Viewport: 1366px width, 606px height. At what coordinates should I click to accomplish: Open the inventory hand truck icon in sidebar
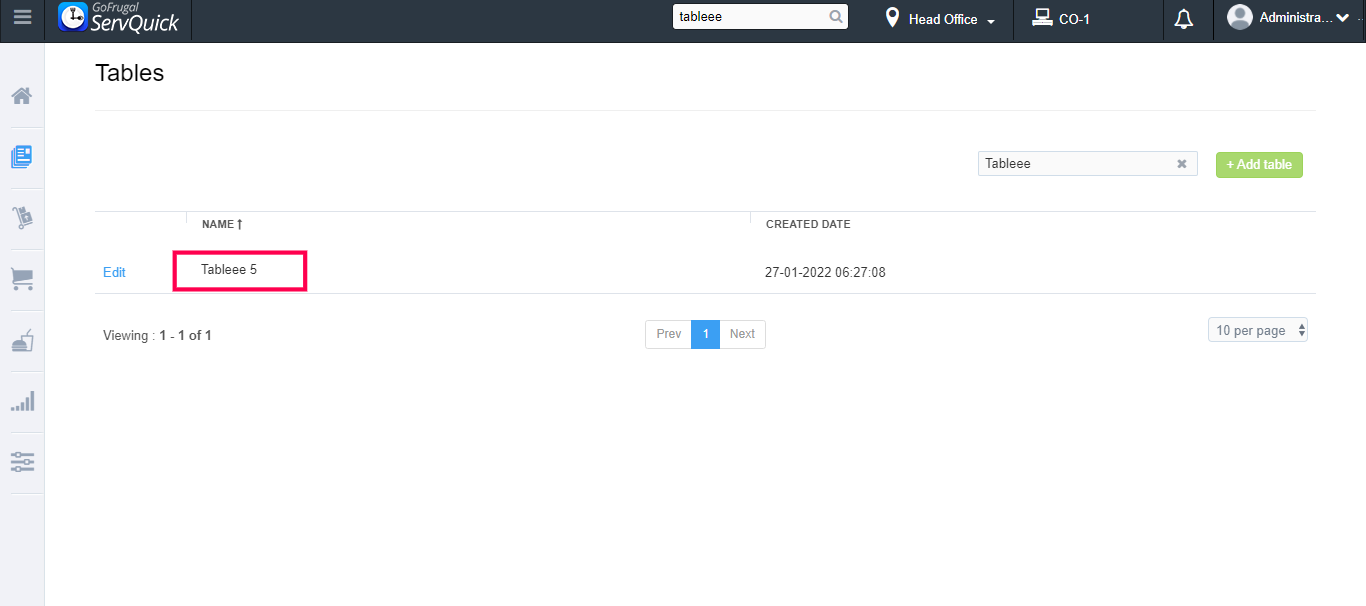tap(22, 218)
